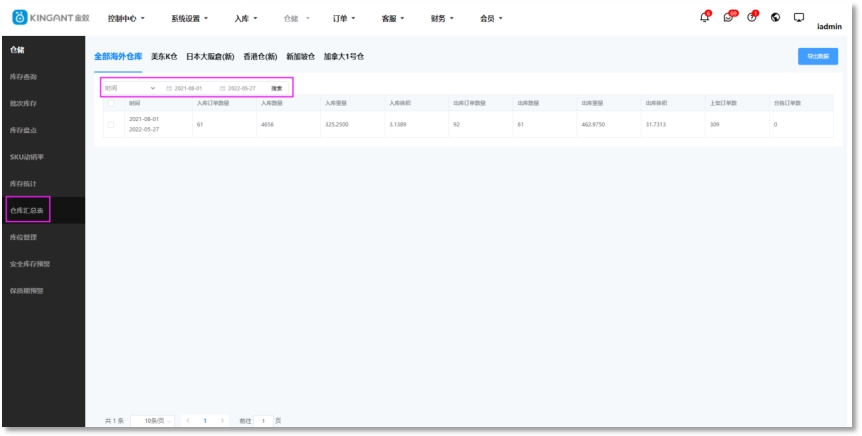
Task: Expand the 入库 menu
Action: [245, 18]
